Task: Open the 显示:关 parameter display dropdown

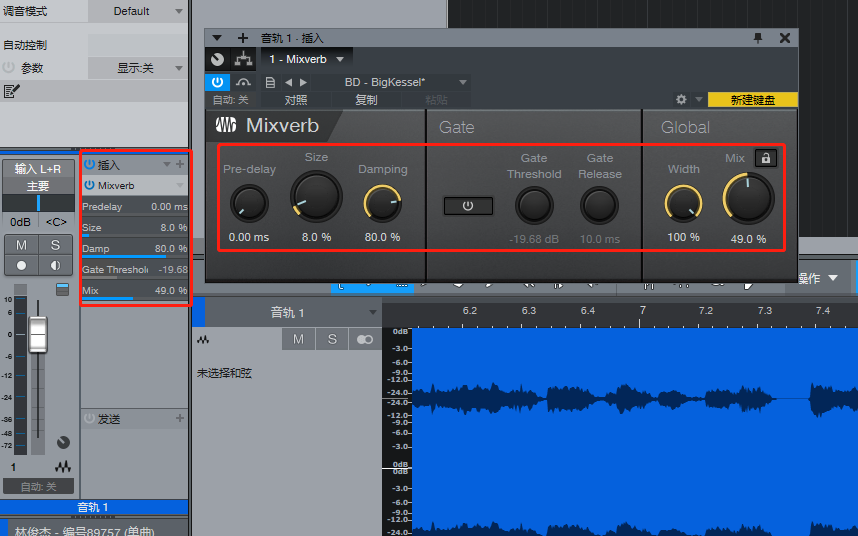Action: pos(137,68)
